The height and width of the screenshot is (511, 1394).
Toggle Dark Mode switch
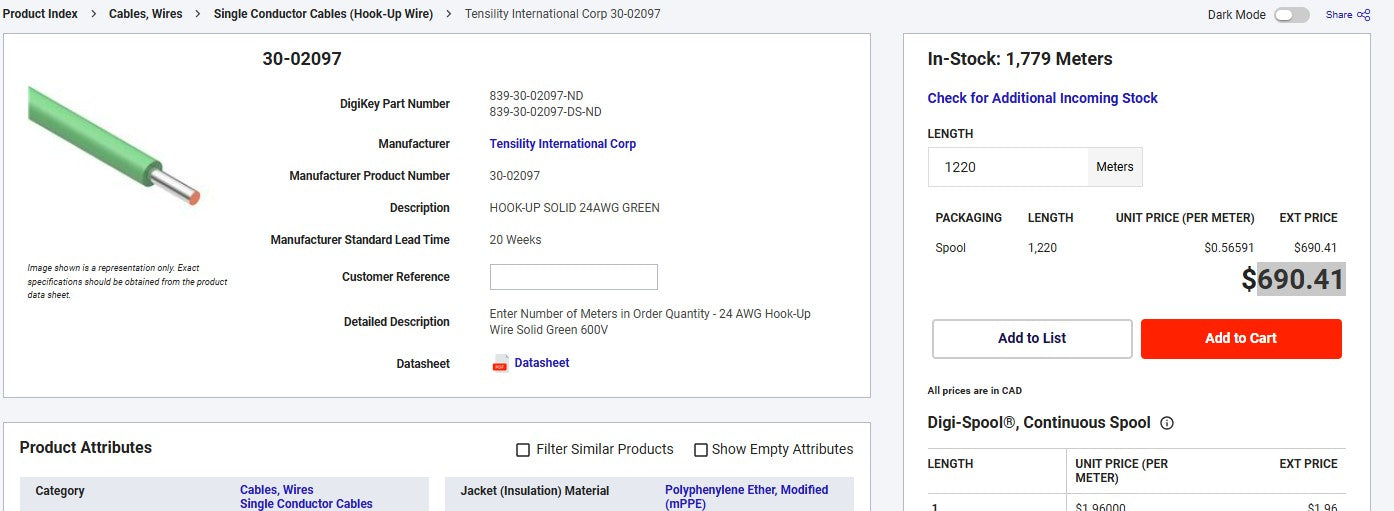(1291, 15)
